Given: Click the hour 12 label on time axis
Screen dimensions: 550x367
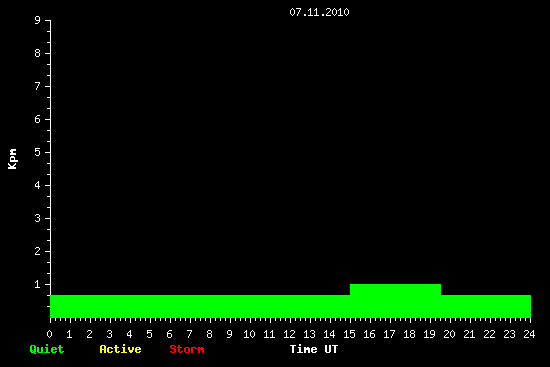Looking at the screenshot, I should point(289,334).
